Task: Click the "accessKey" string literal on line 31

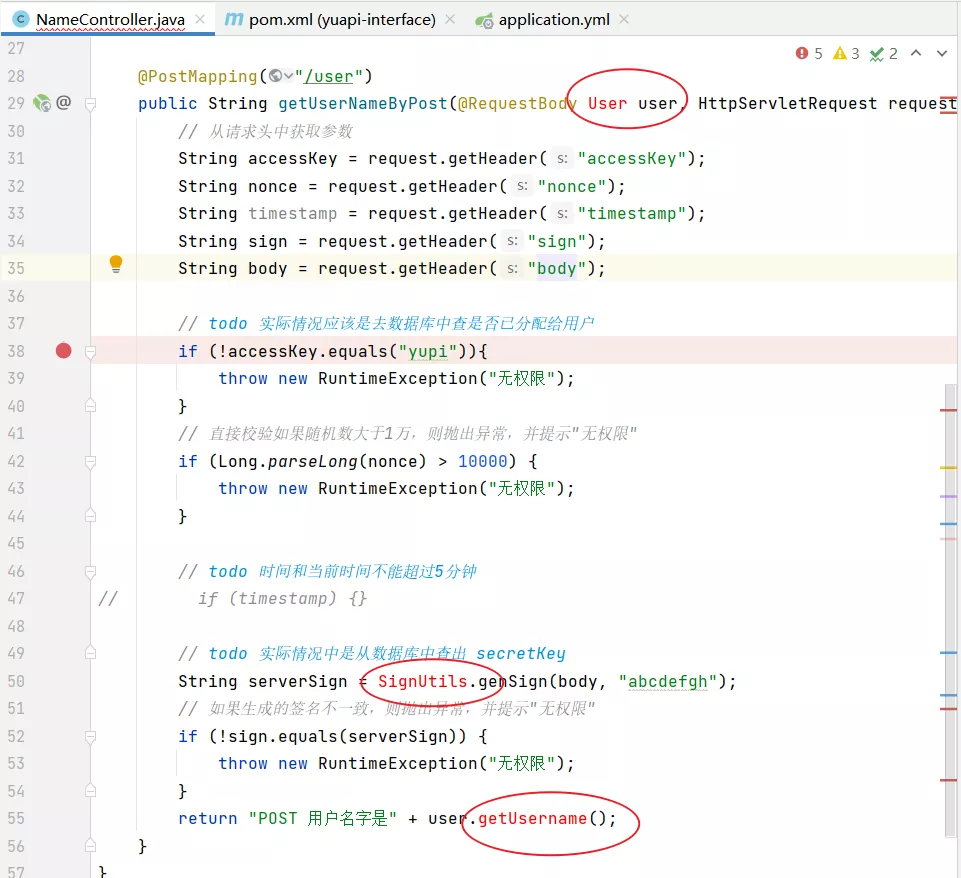Action: (631, 159)
